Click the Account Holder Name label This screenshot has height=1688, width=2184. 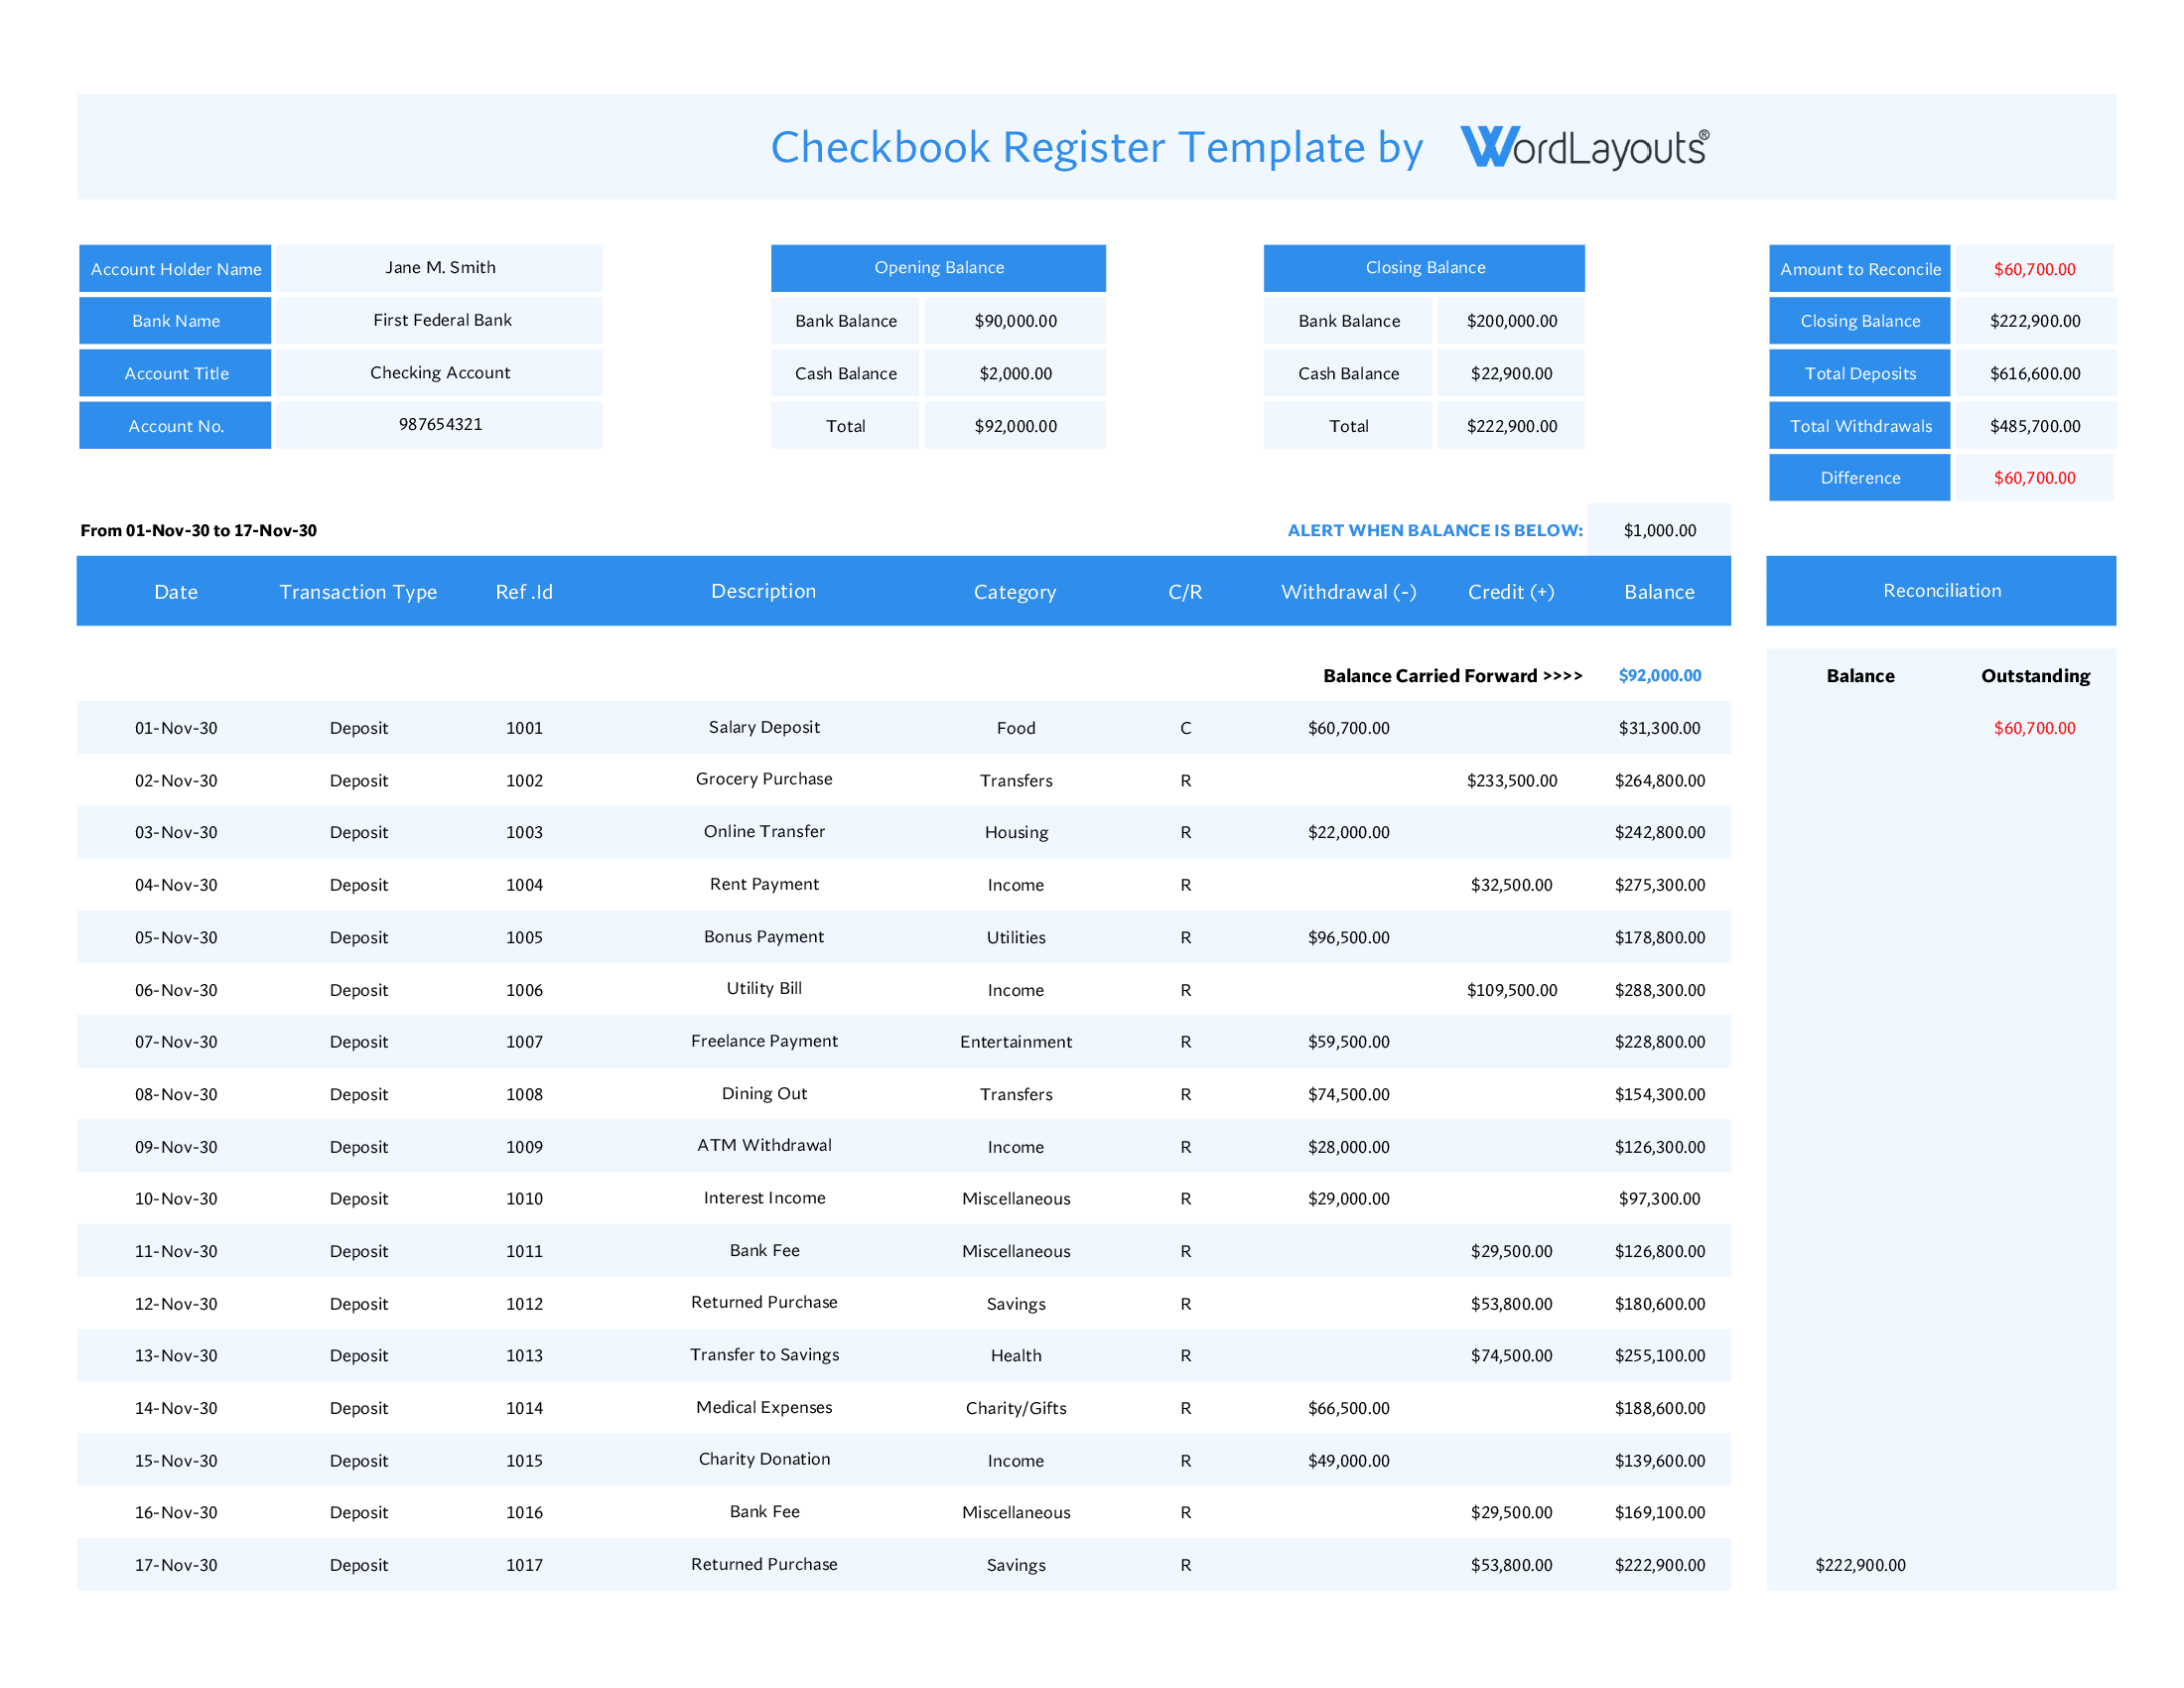coord(175,268)
